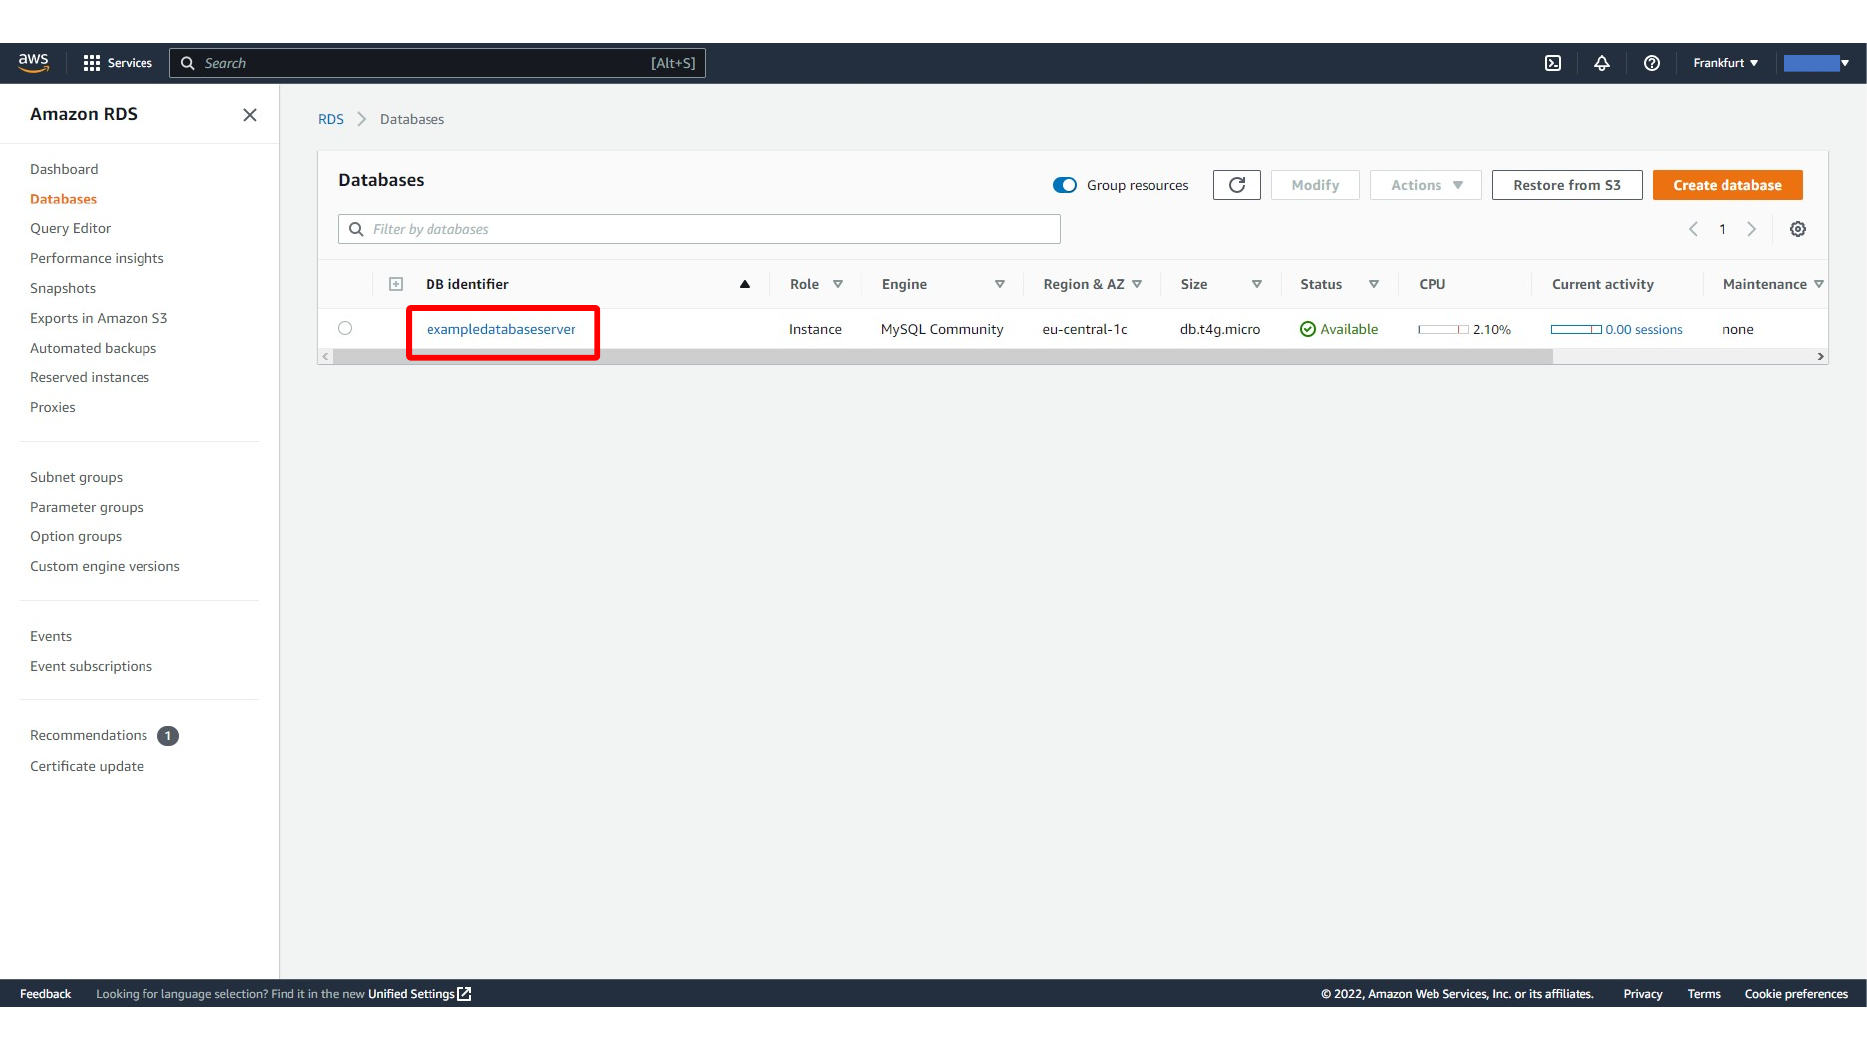Open Performance insights page

click(x=96, y=258)
